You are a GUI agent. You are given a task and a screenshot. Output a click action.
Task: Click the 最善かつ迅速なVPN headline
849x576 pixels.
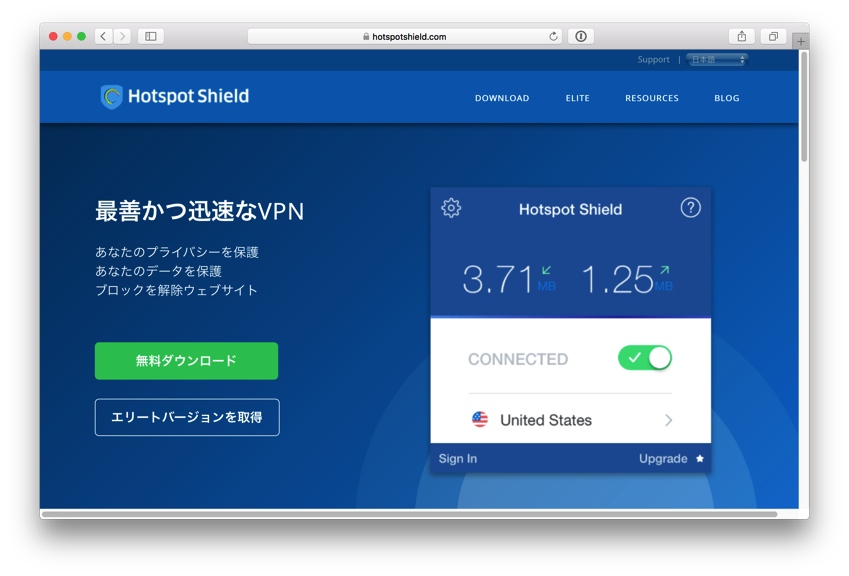199,211
